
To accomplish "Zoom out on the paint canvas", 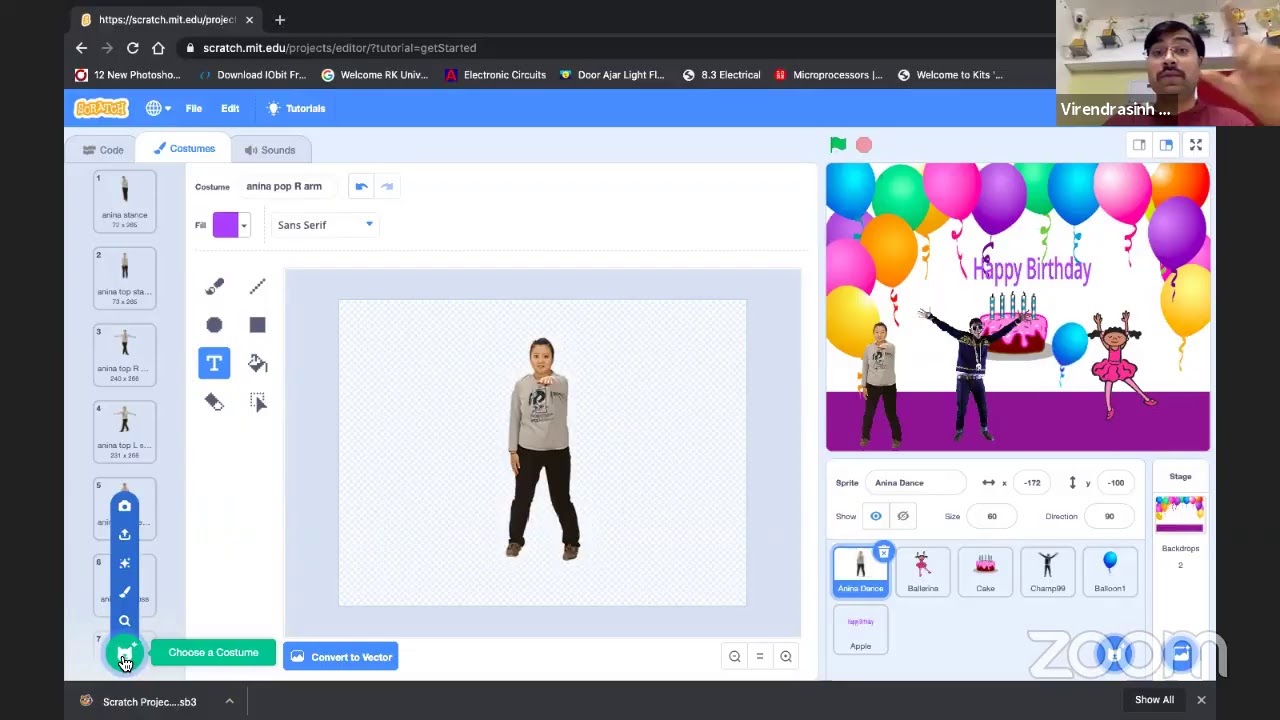I will point(735,657).
